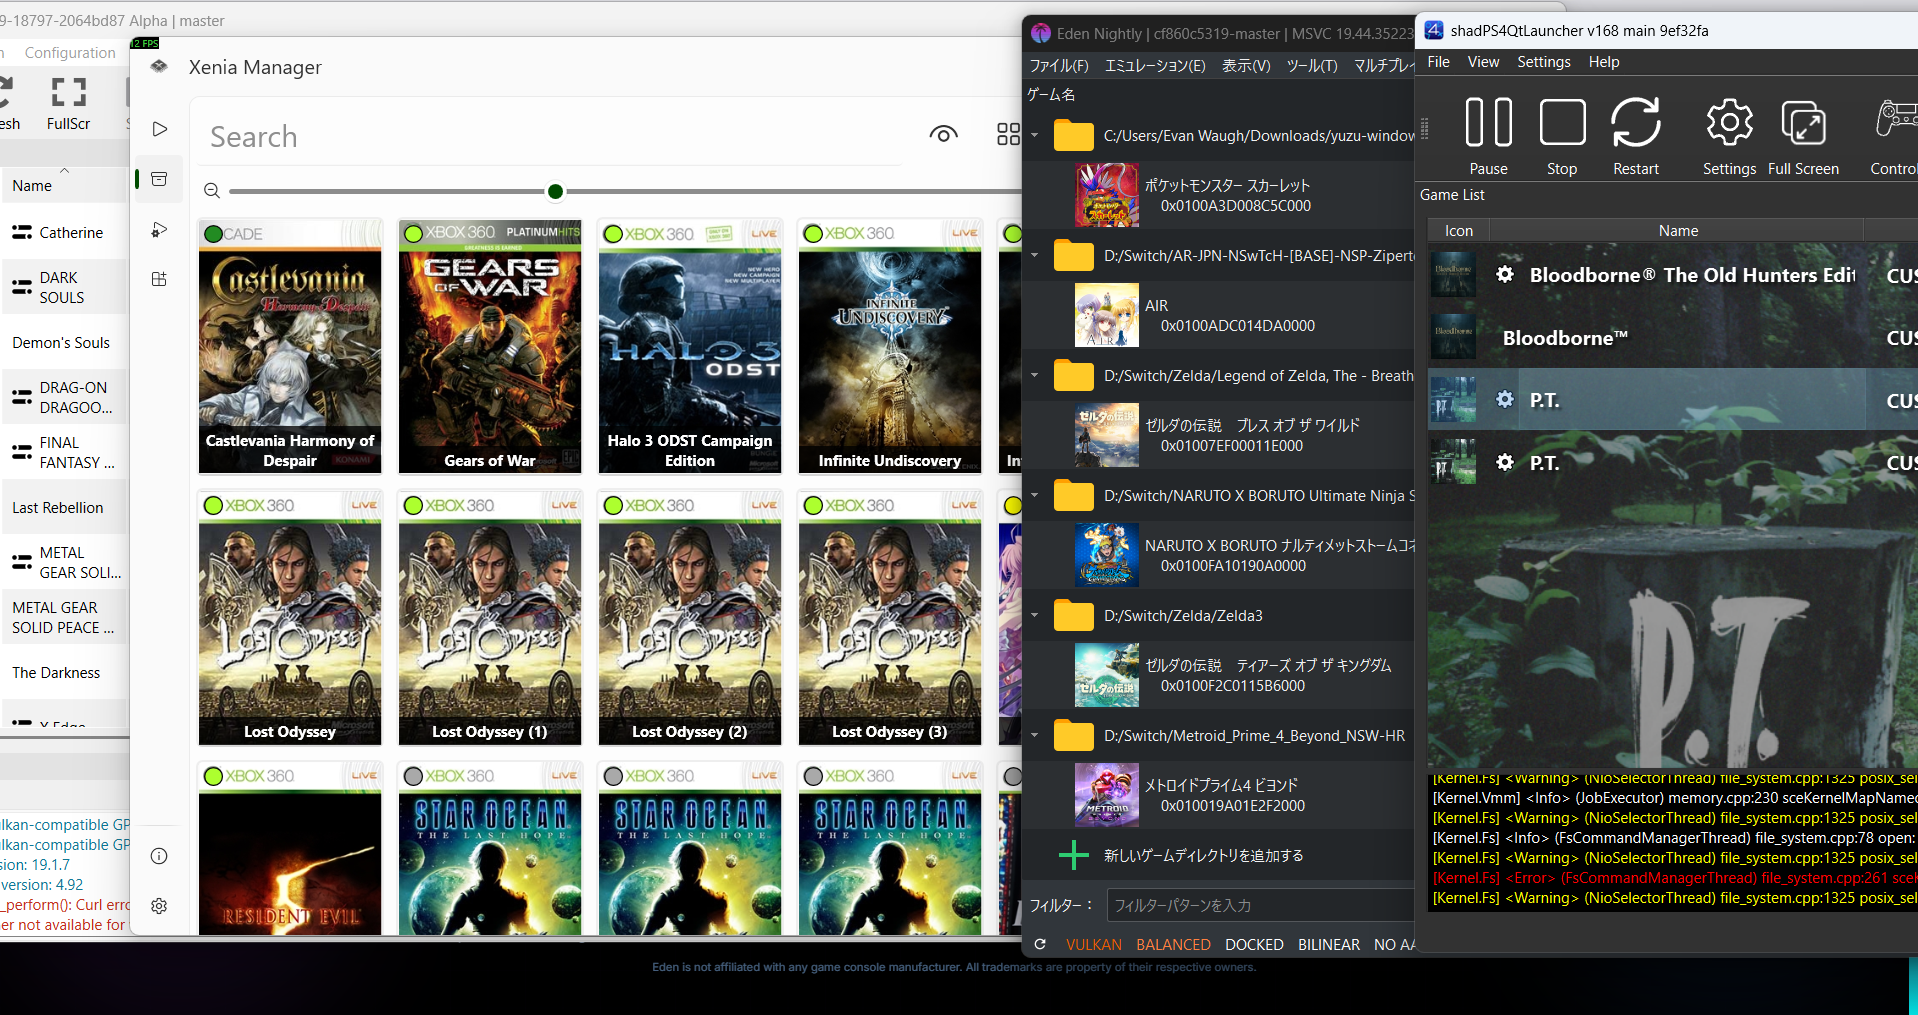
Task: Click the gear icon beside Bloodborne The Old Hunters
Action: pyautogui.click(x=1505, y=274)
